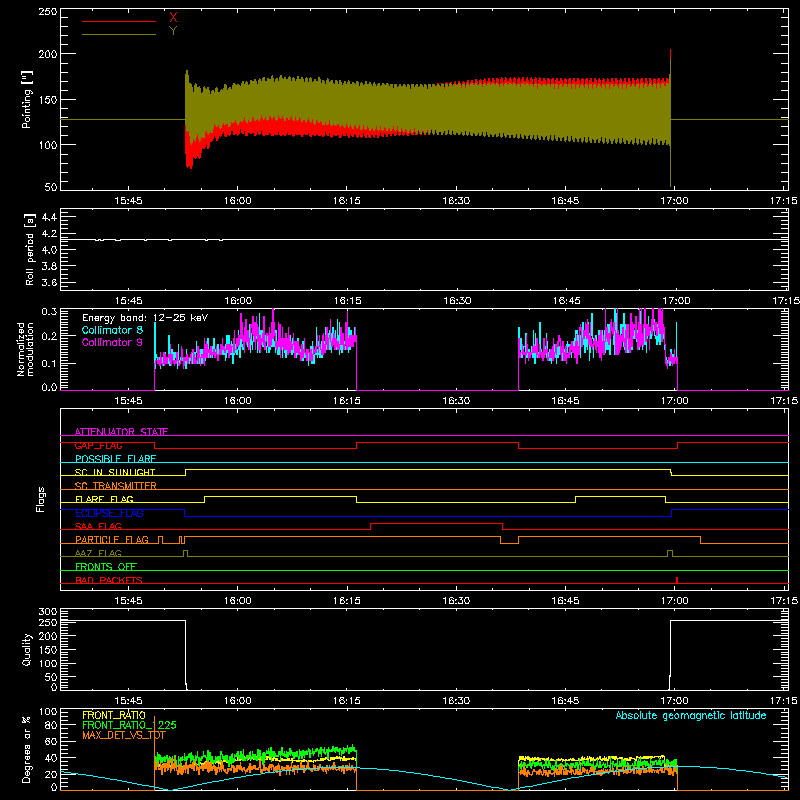
Task: Click the 4.4 tick on Roll period axis
Action: click(x=49, y=217)
